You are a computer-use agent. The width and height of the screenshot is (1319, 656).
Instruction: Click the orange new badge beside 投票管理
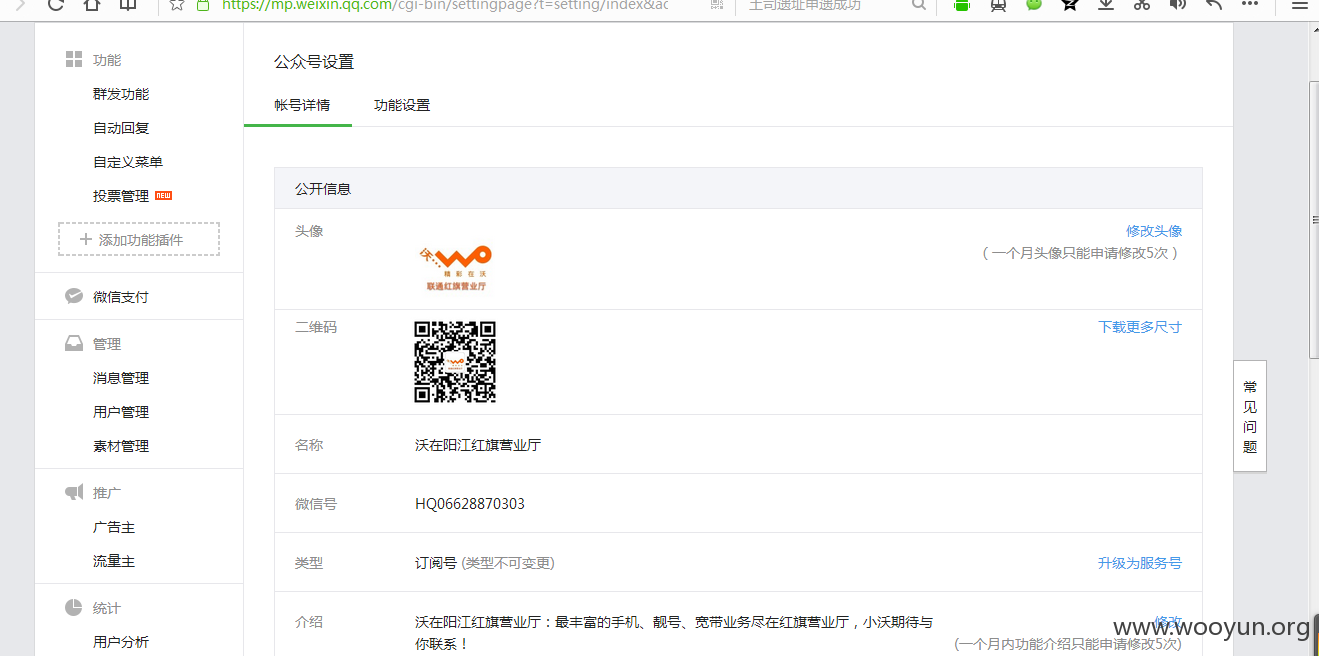point(163,195)
